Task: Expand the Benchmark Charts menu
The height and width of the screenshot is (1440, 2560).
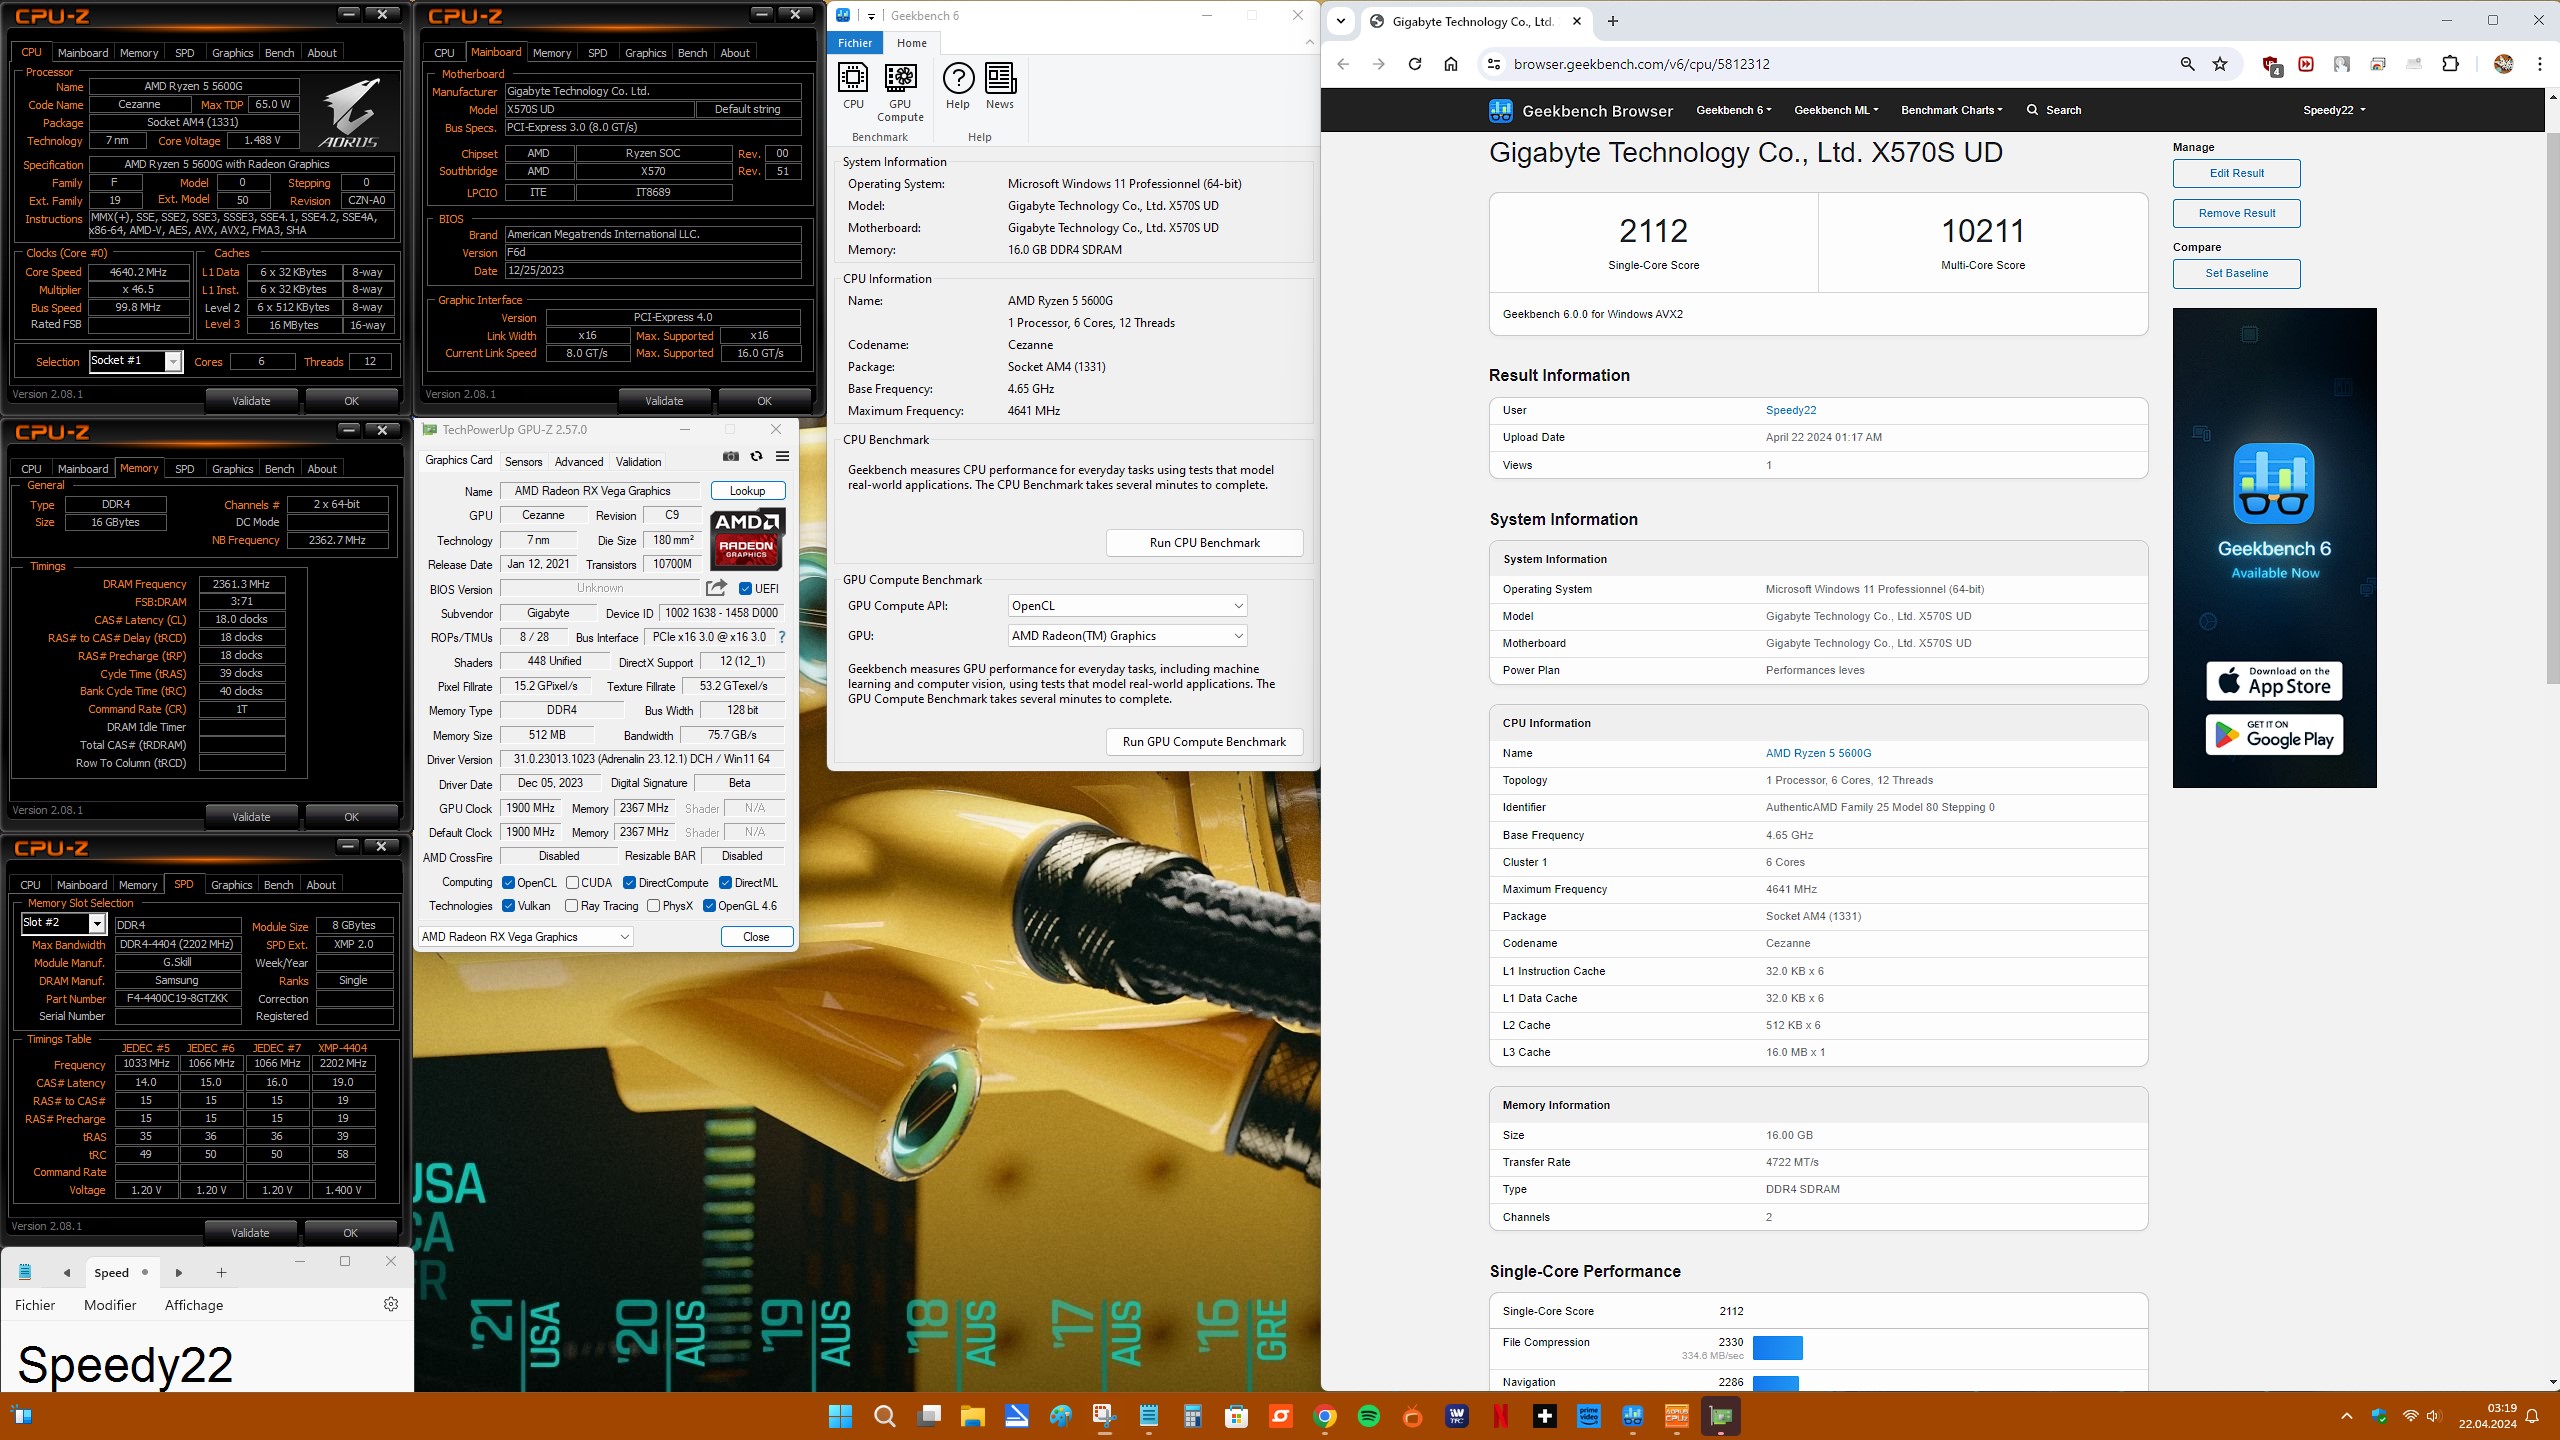Action: 1951,110
